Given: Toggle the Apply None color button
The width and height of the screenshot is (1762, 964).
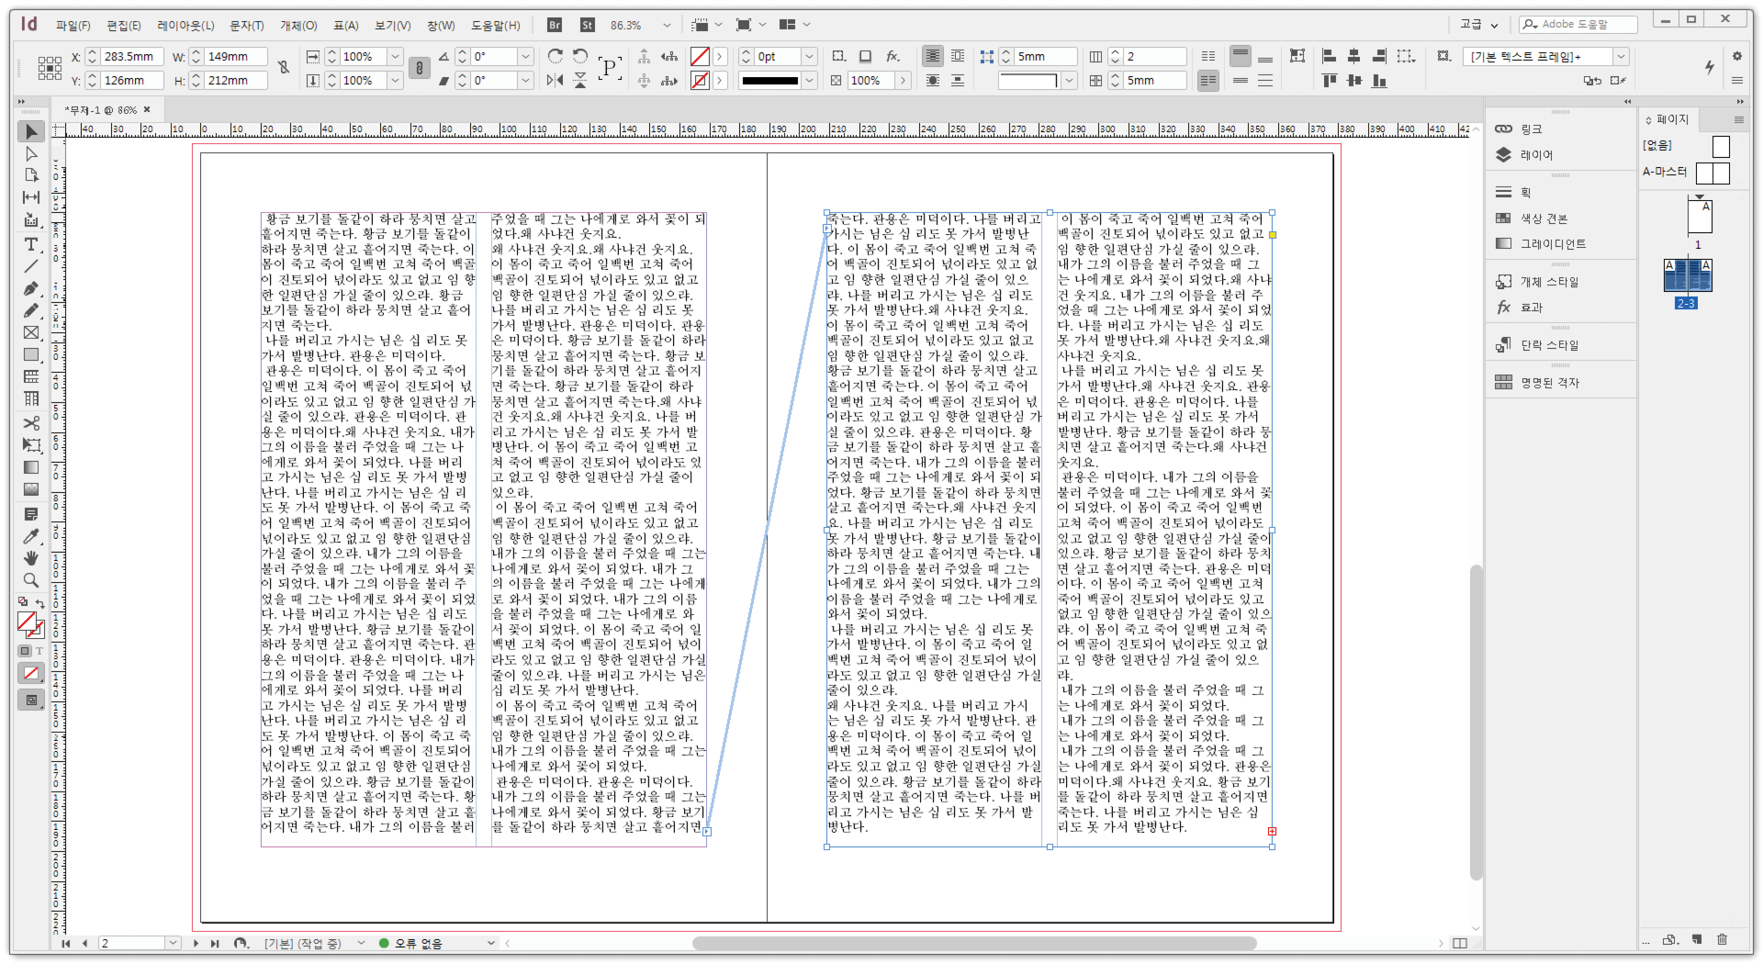Looking at the screenshot, I should (x=31, y=674).
